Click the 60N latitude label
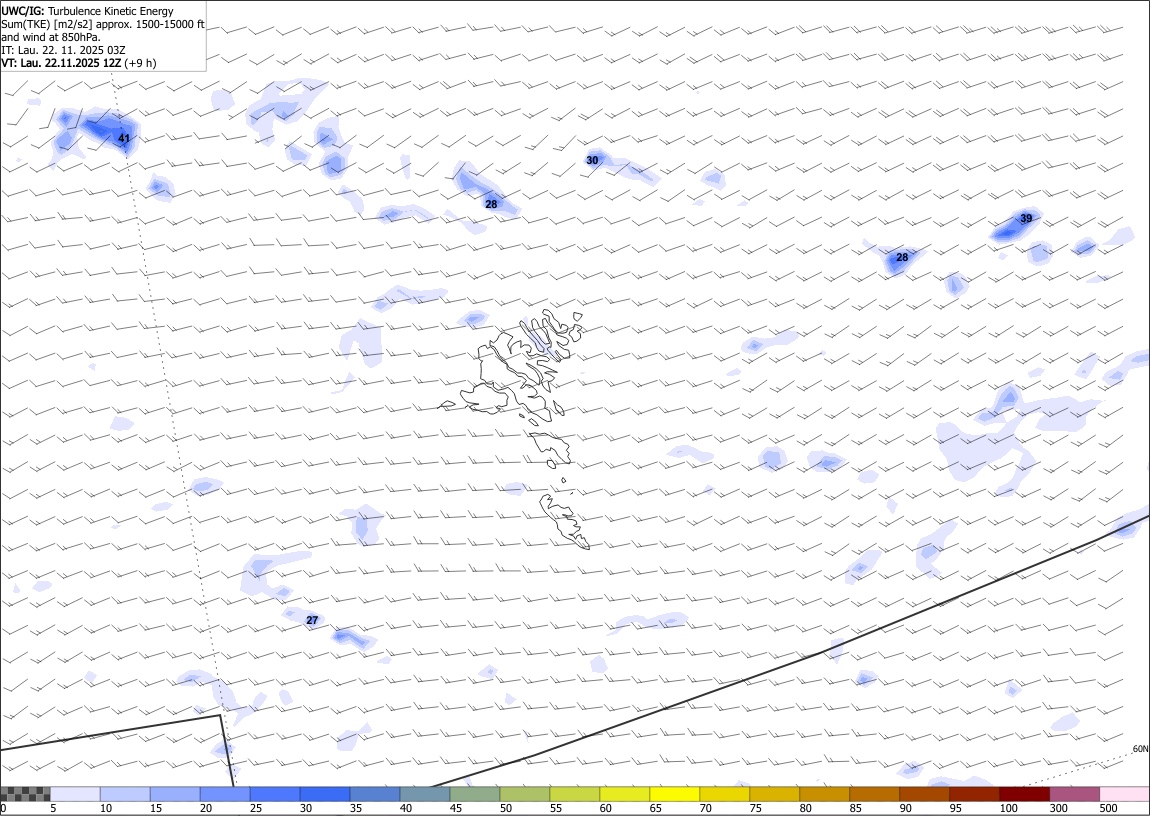The image size is (1150, 816). coord(1140,749)
